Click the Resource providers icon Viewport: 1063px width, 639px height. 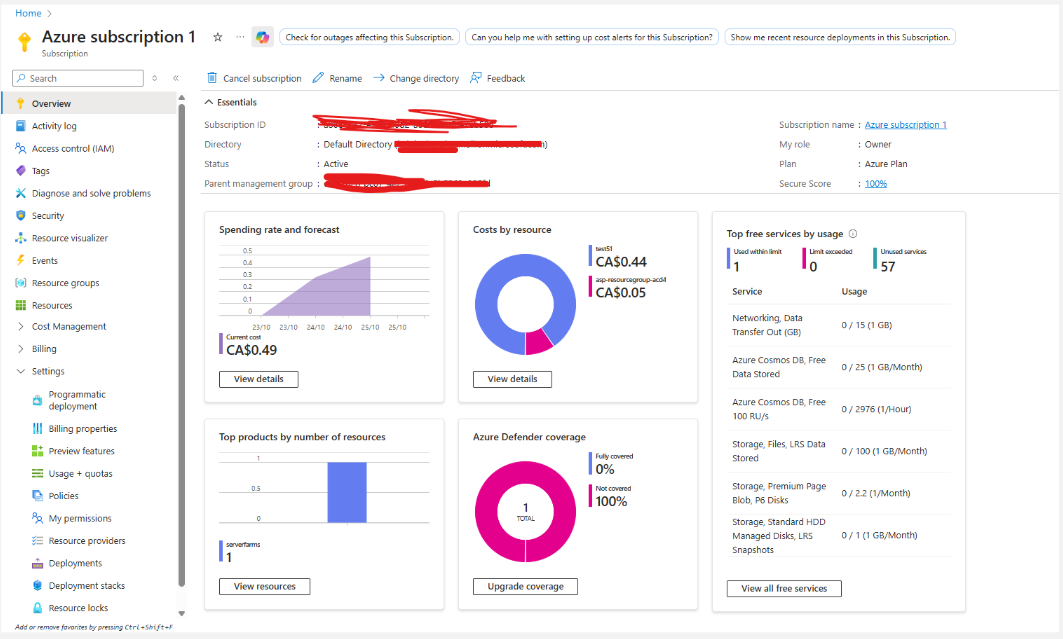pyautogui.click(x=37, y=541)
